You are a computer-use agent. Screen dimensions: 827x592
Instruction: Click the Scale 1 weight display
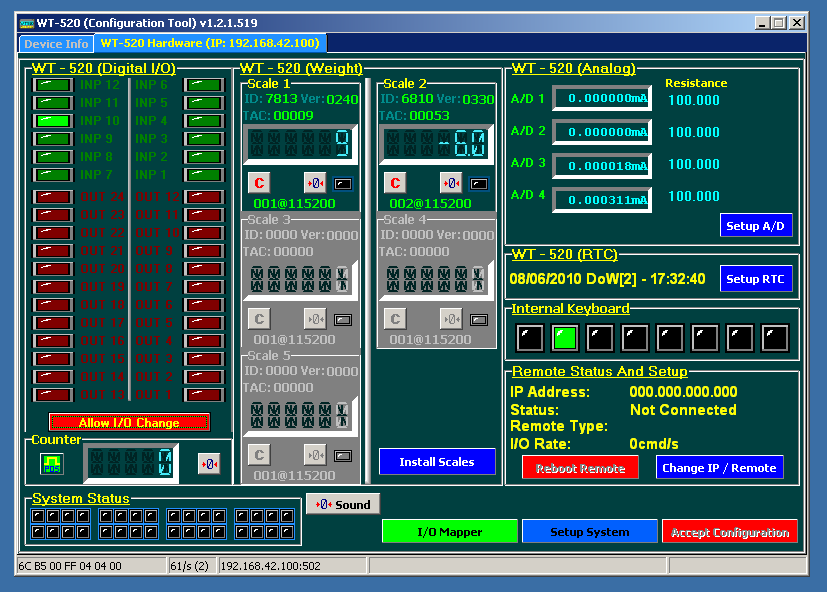tap(300, 144)
